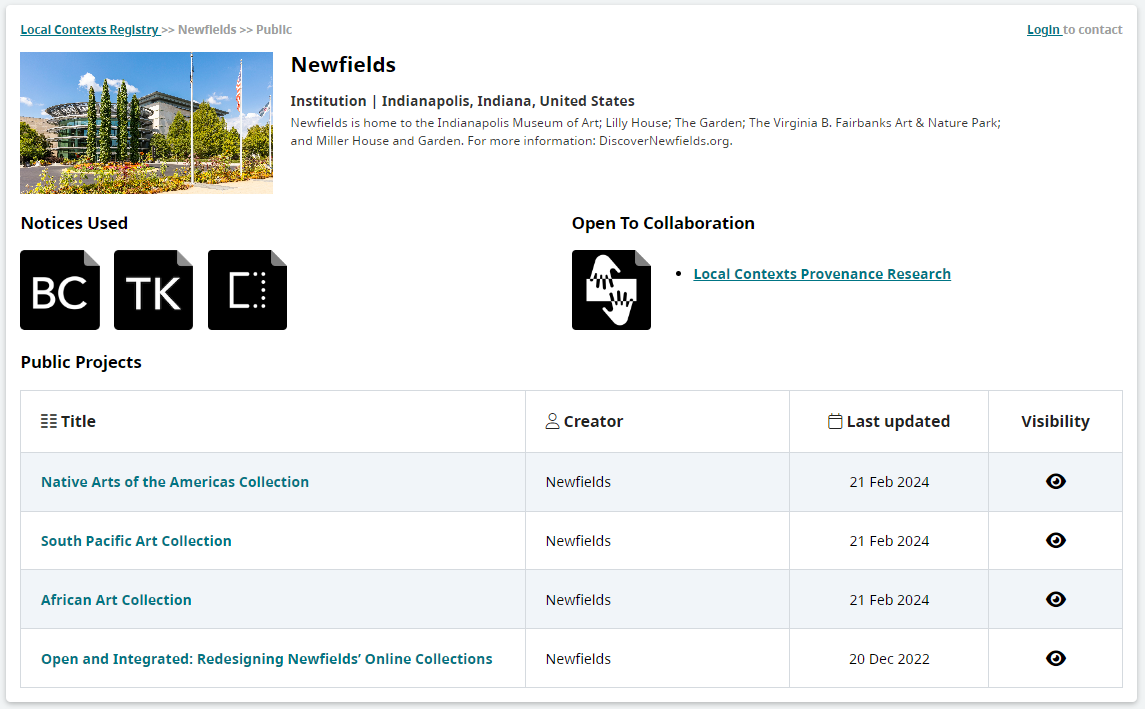Click the Open To Collaboration hands icon
Viewport: 1145px width, 709px height.
click(x=611, y=290)
